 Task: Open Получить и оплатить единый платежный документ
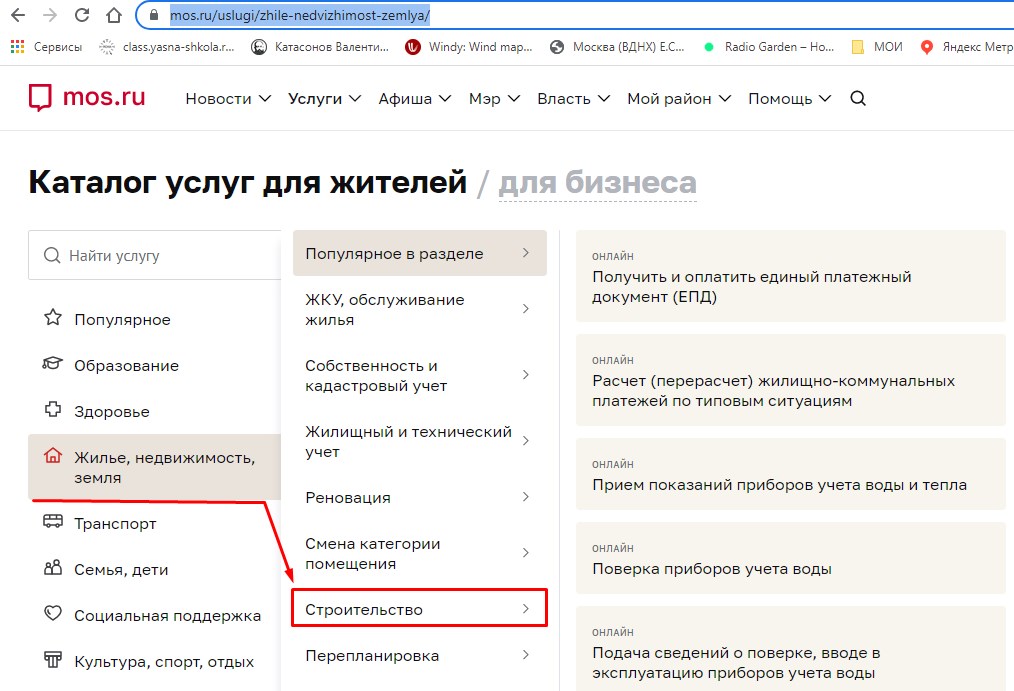click(790, 276)
